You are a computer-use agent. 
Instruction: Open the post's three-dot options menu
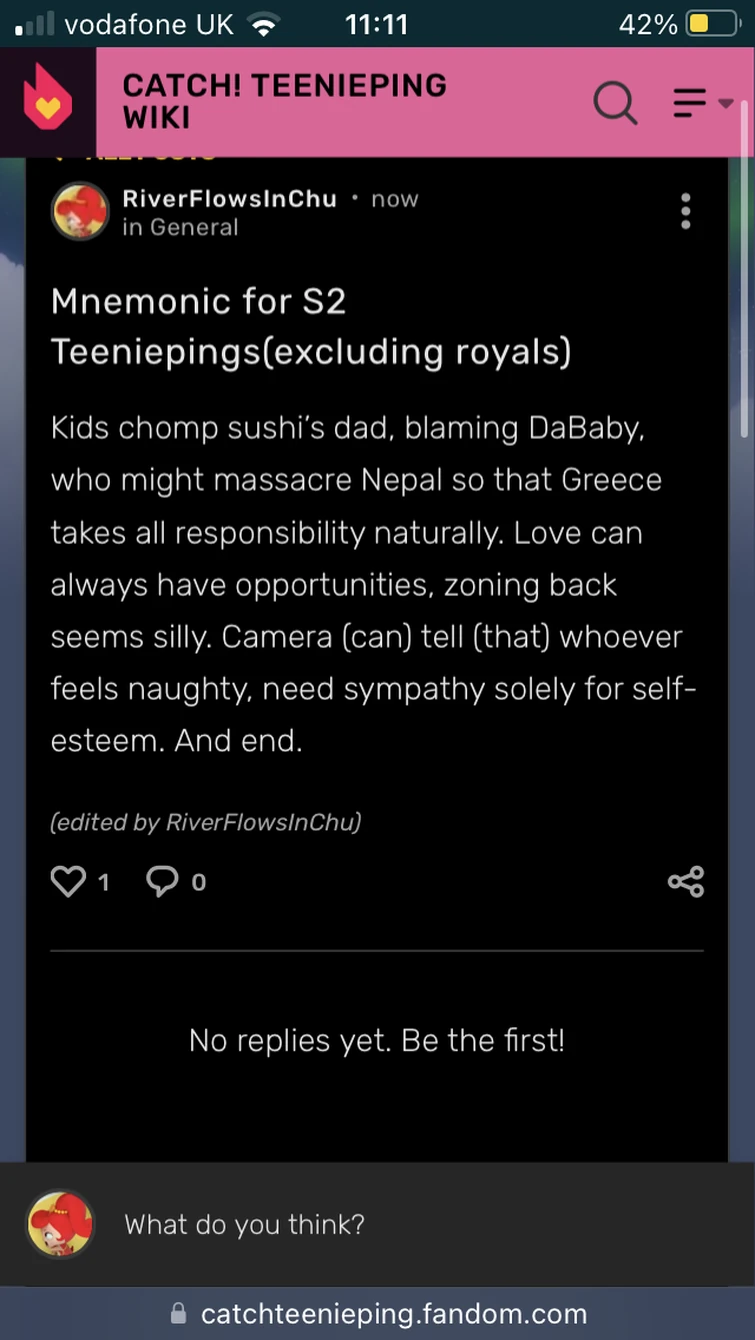[685, 211]
